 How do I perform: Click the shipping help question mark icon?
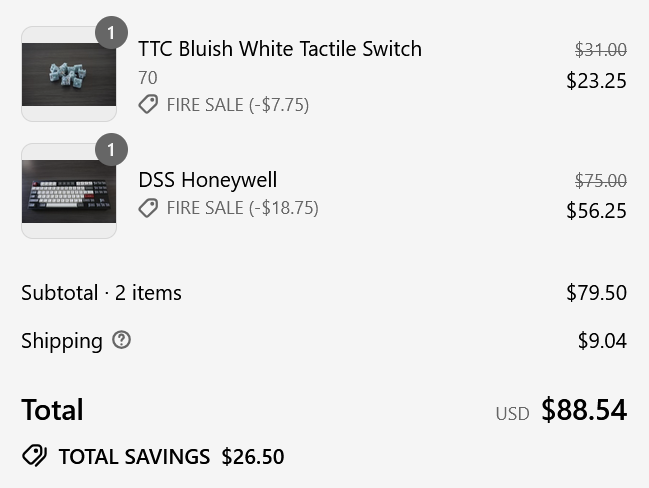pos(122,340)
